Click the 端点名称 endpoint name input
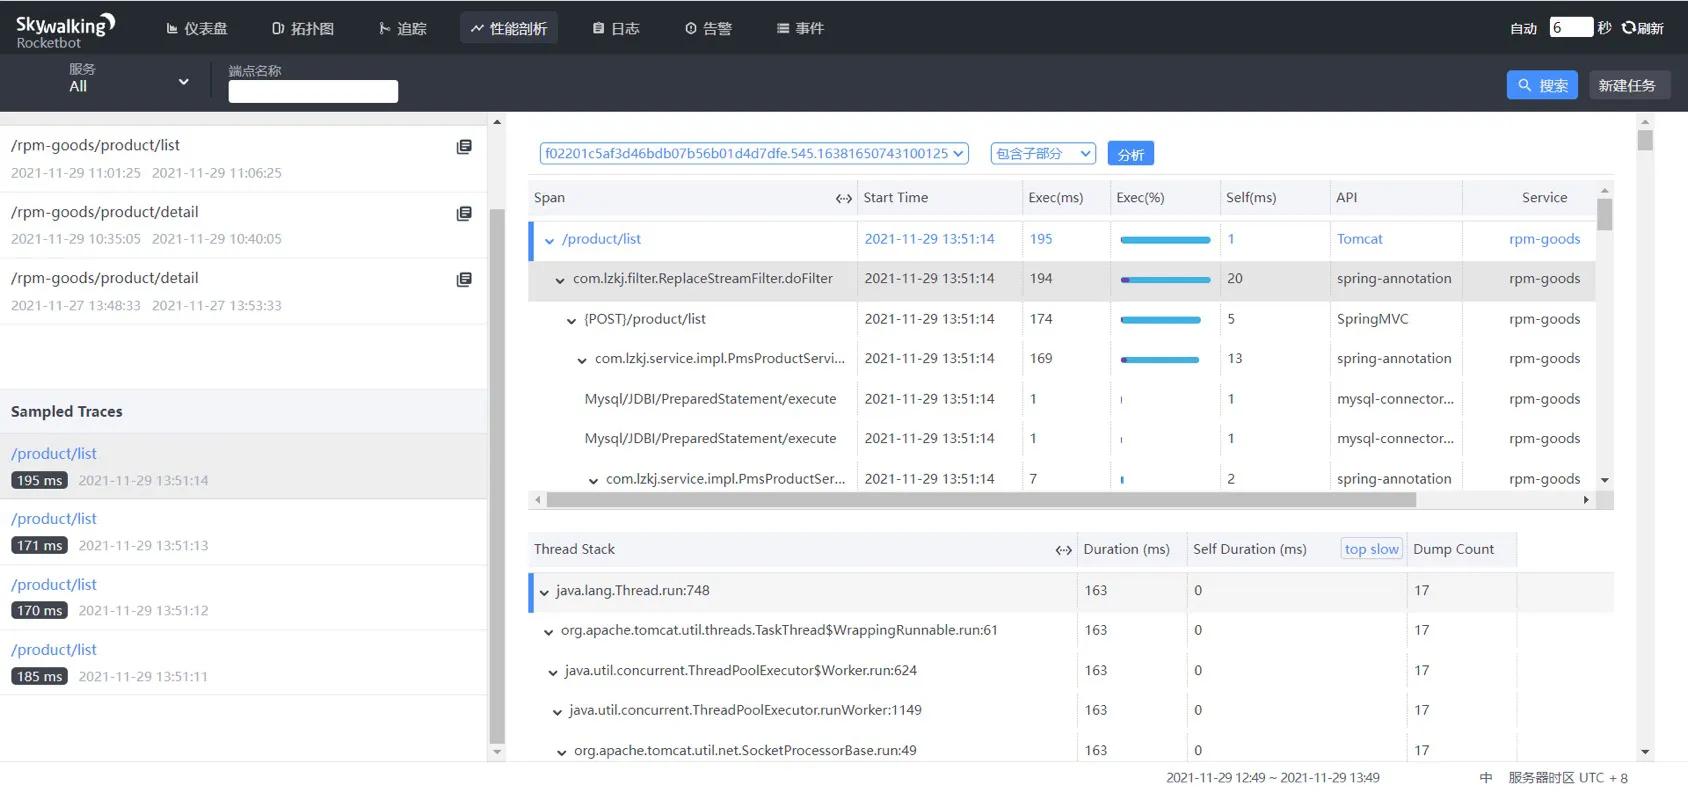This screenshot has width=1688, height=793. click(x=313, y=91)
